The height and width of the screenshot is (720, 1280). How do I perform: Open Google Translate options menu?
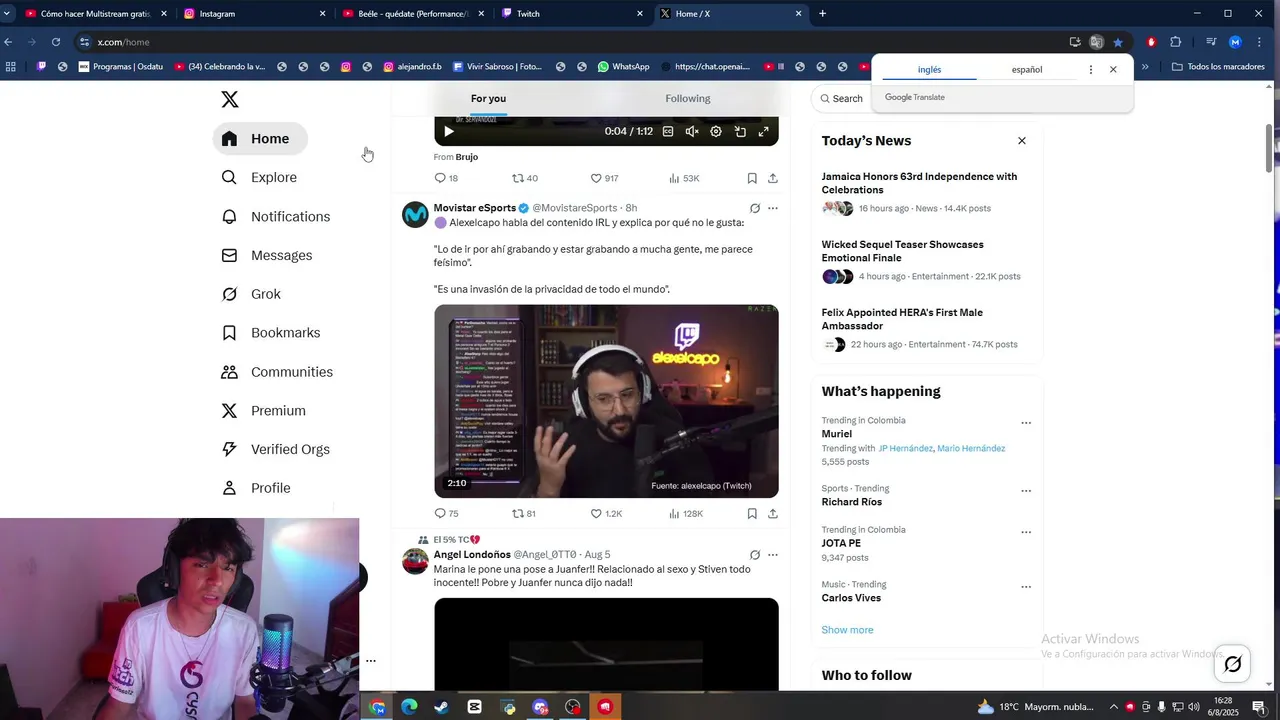(x=1091, y=70)
